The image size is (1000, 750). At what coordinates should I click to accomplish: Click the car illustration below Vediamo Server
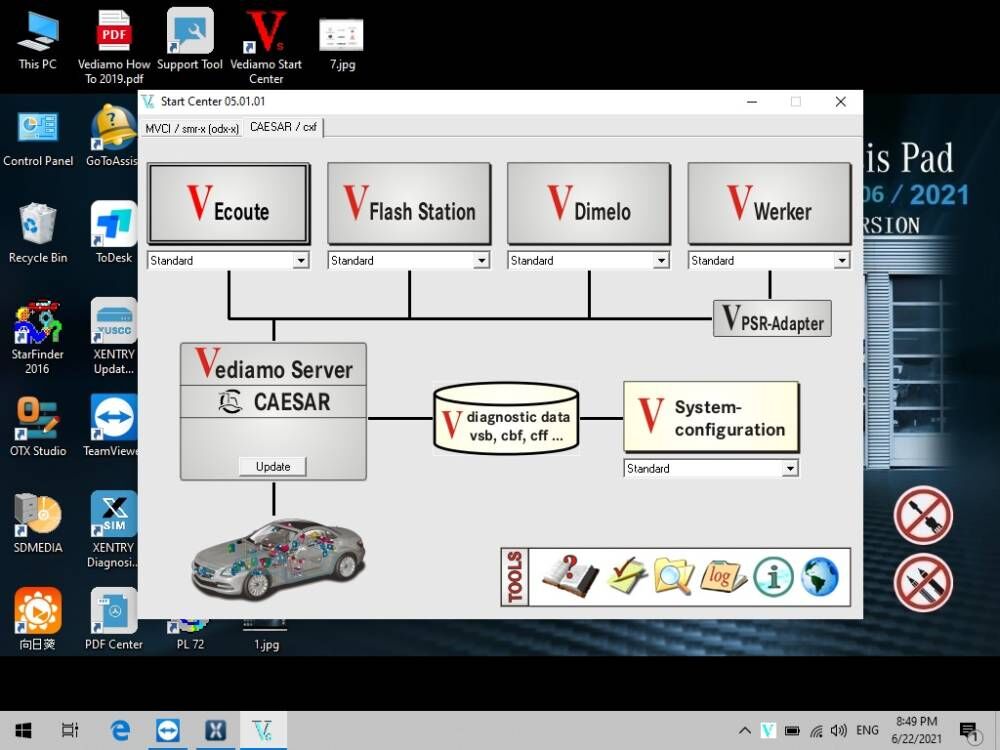pos(277,559)
